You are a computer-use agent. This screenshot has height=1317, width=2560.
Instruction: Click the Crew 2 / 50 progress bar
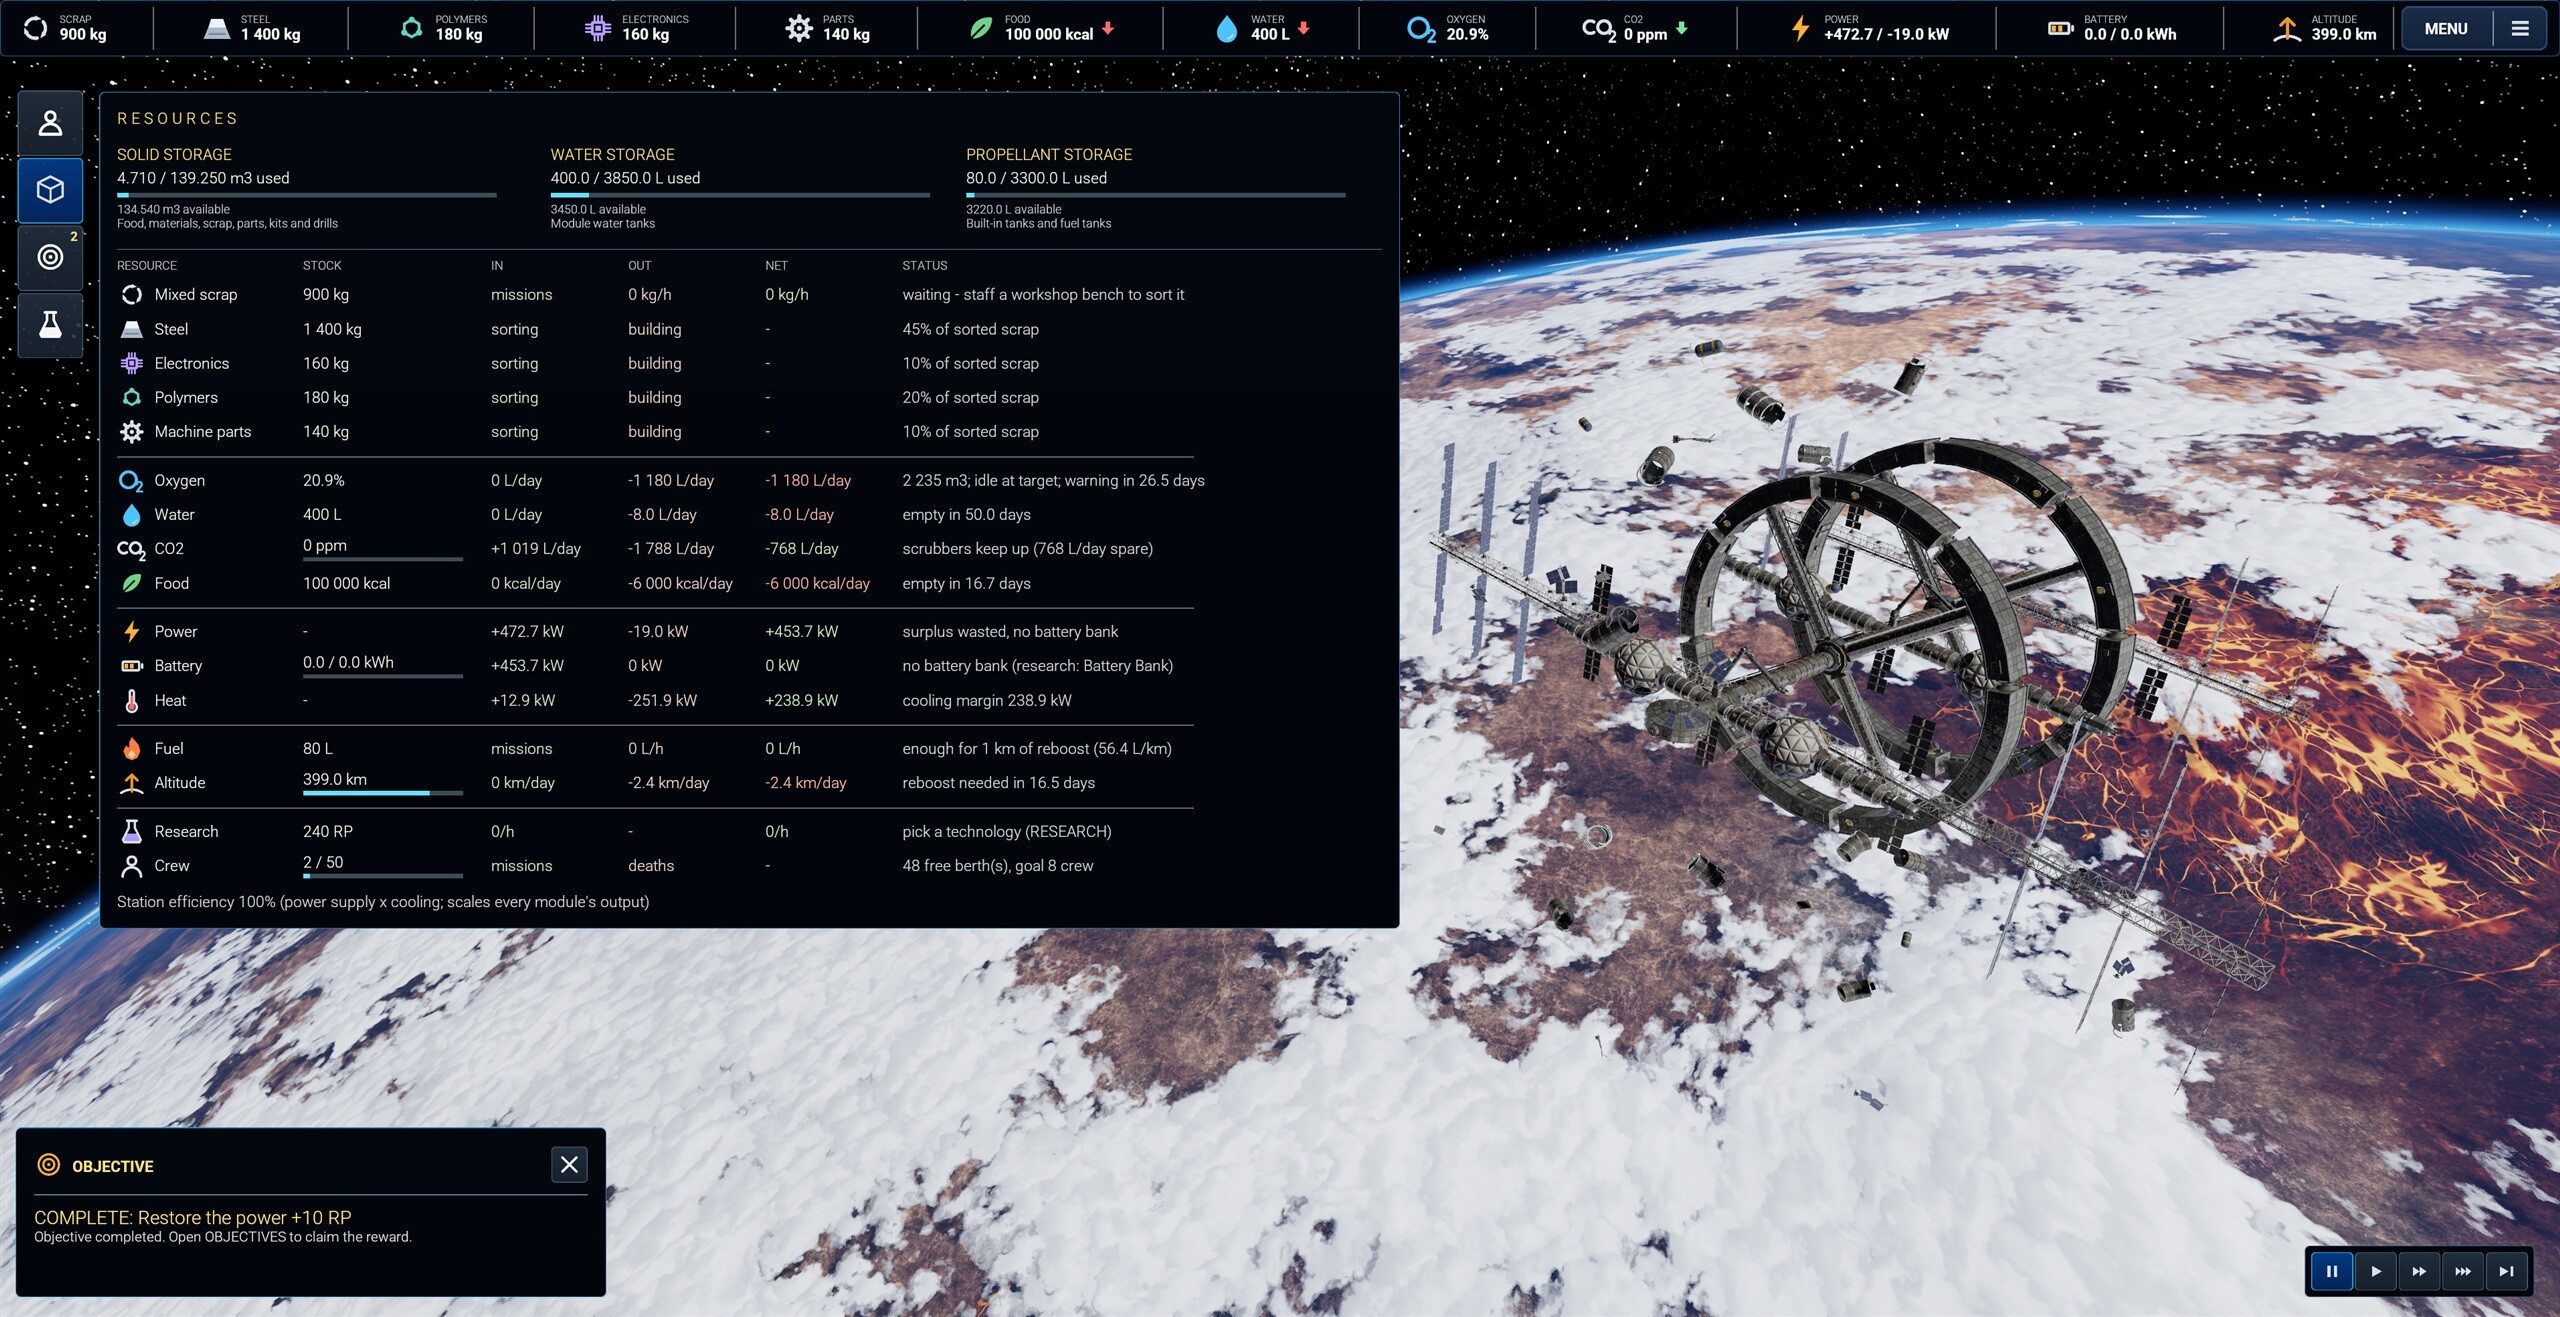(x=383, y=876)
